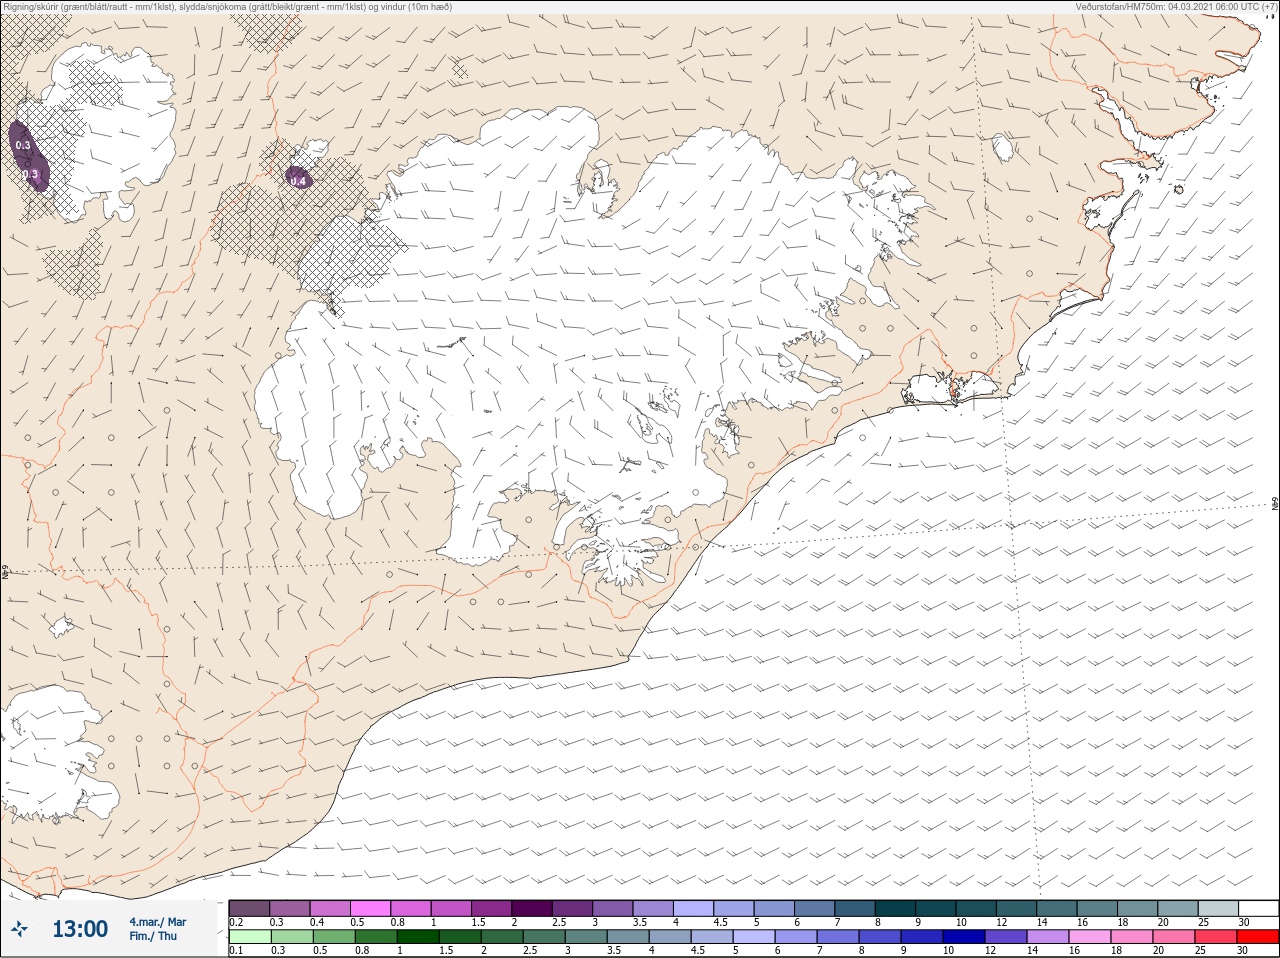The image size is (1280, 958).
Task: Select lower legend darkest green swatch labeled 1
Action: [418, 937]
